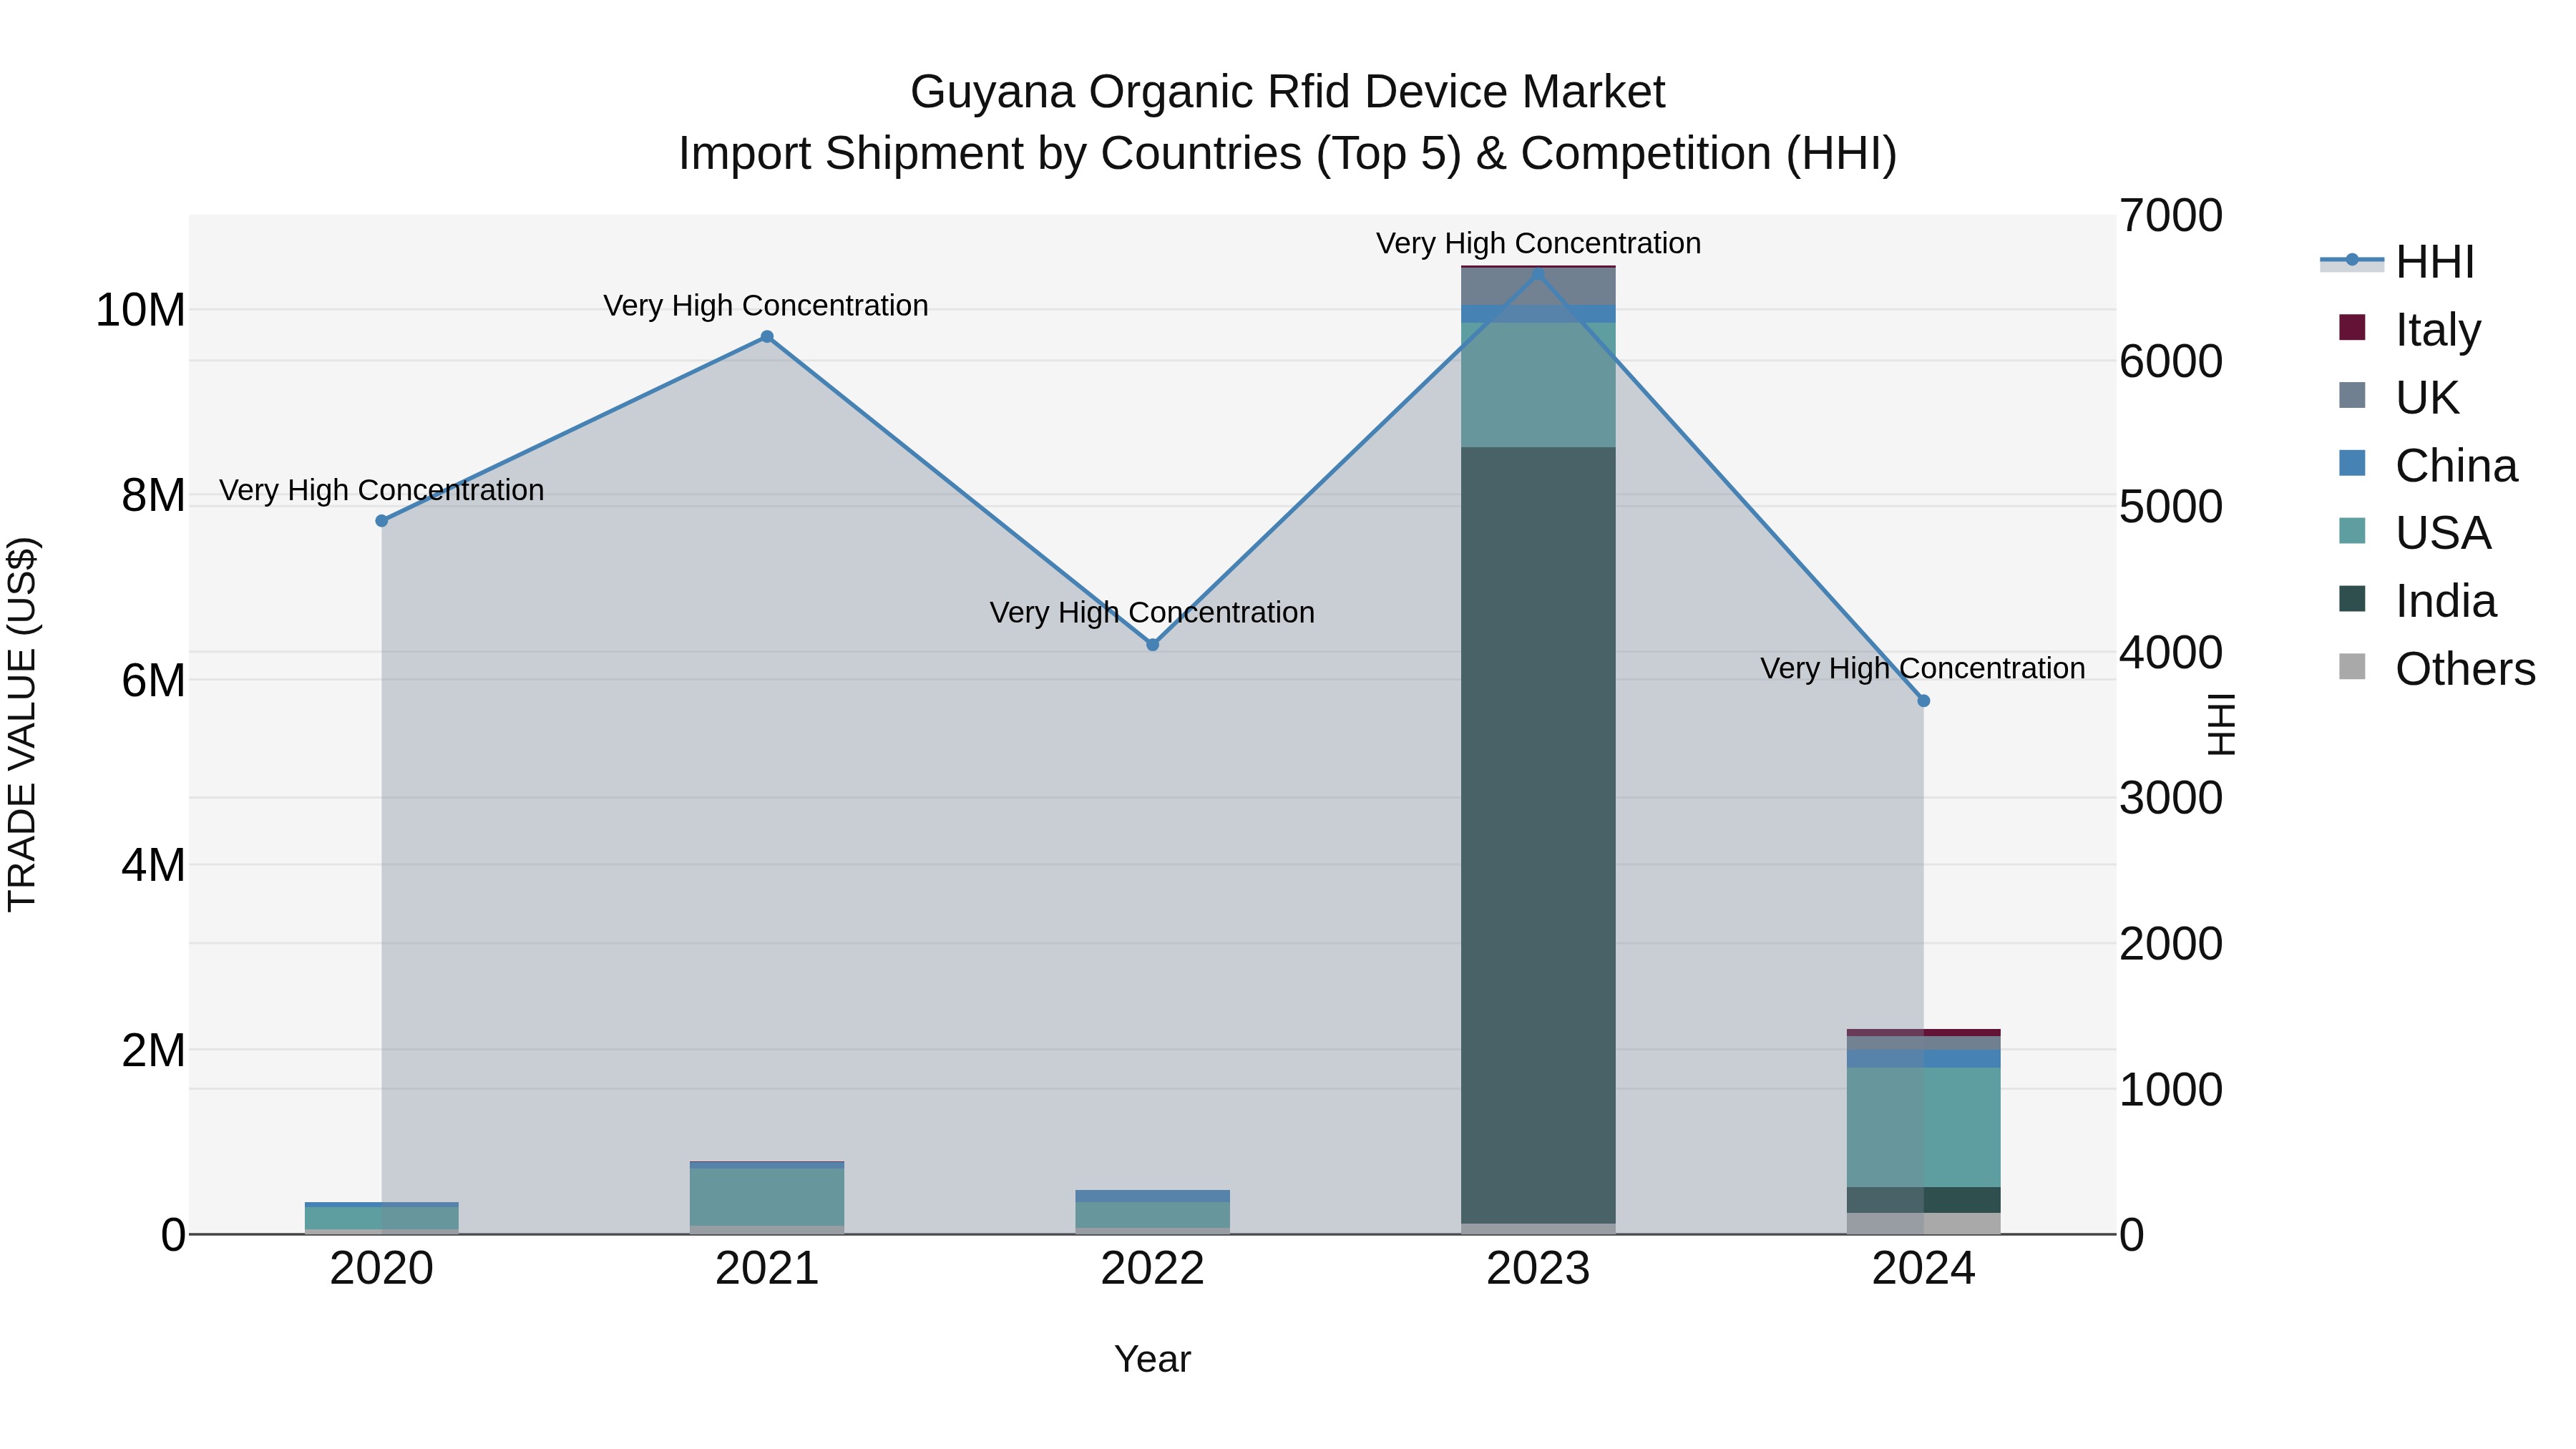This screenshot has width=2576, height=1449.
Task: Click the China blue legend swatch
Action: click(2352, 463)
